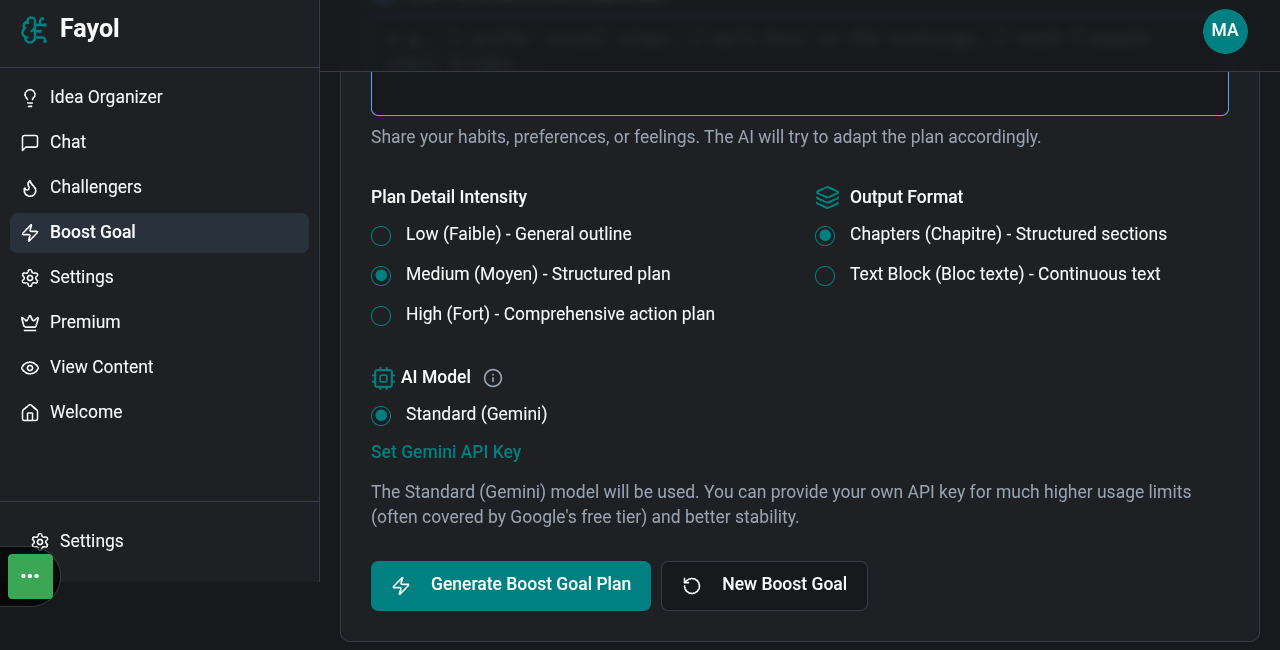Click the AI Model info icon
This screenshot has width=1280, height=650.
pos(493,378)
